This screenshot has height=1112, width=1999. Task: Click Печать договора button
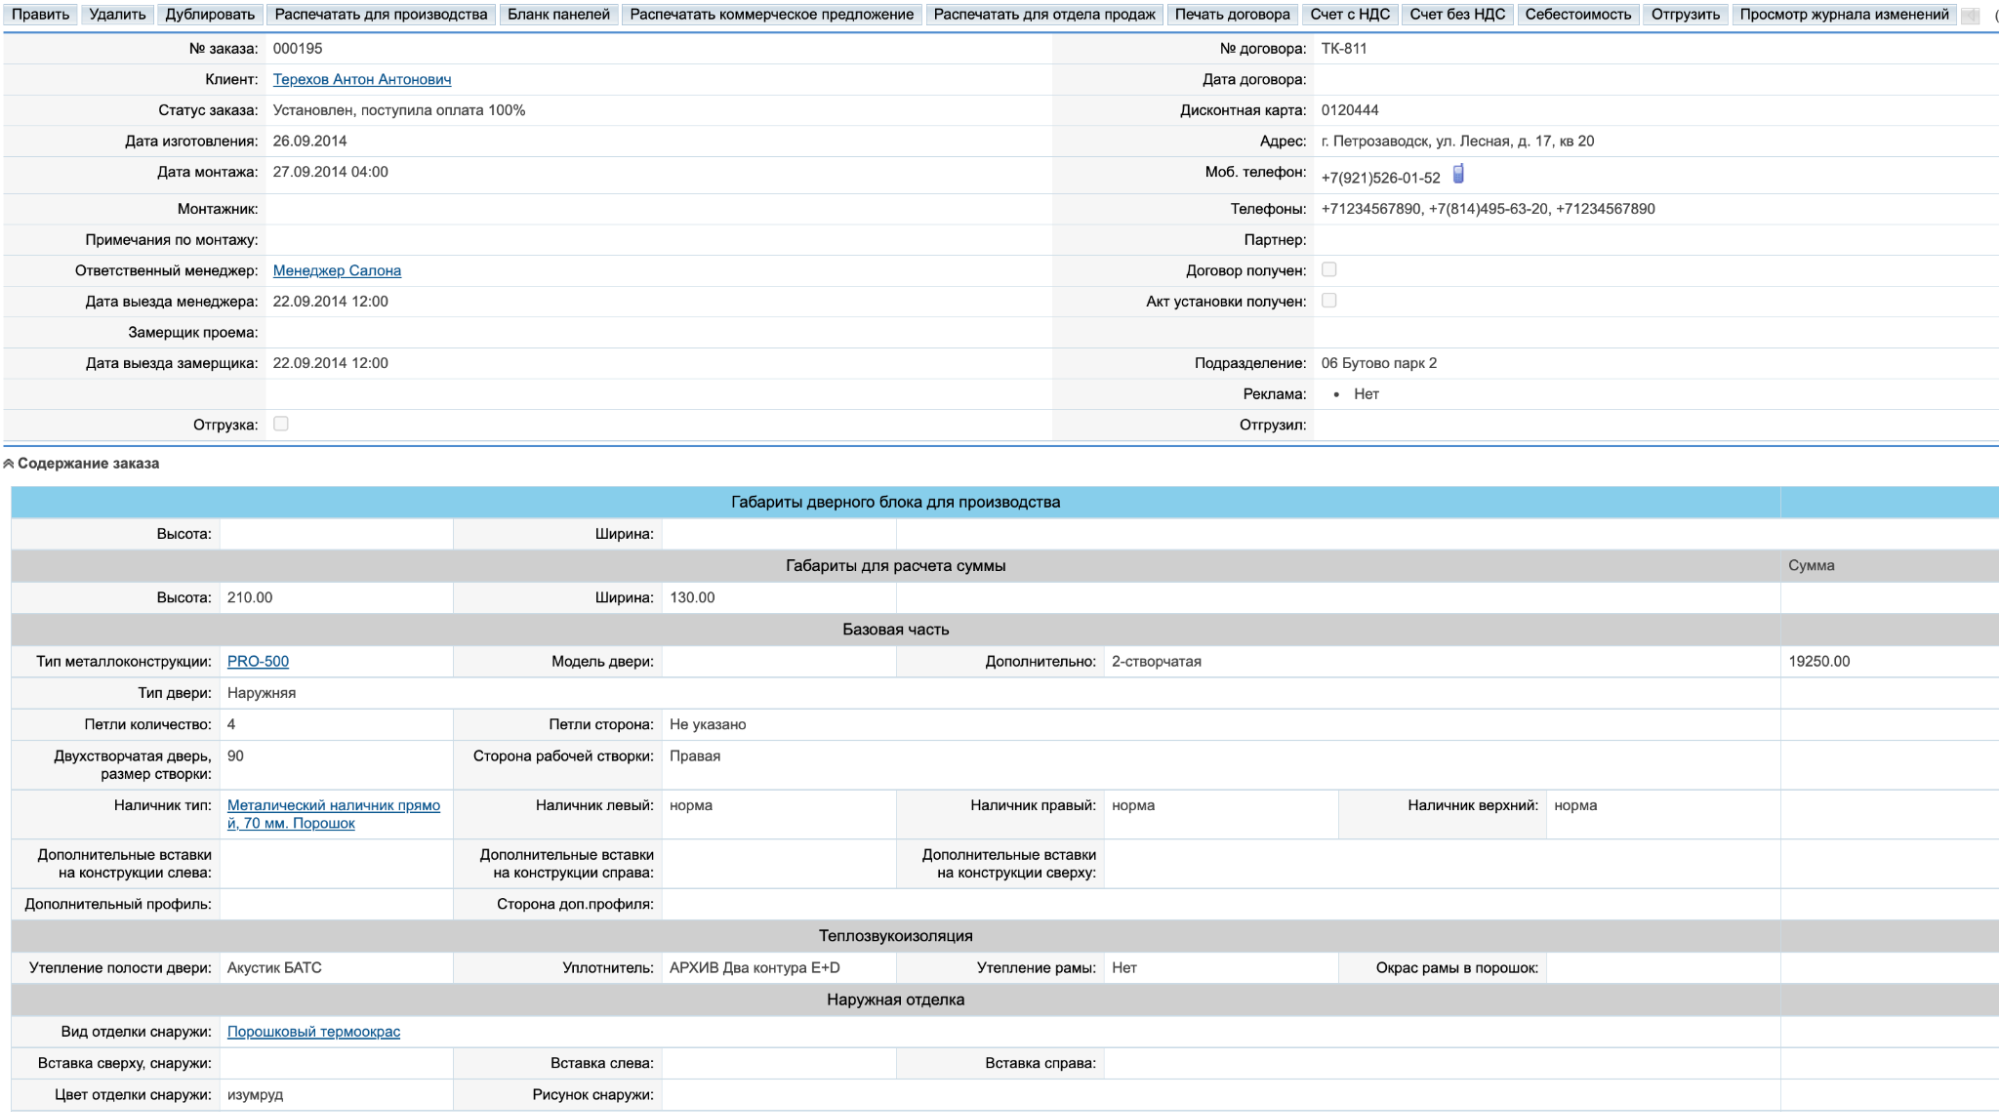click(x=1232, y=15)
